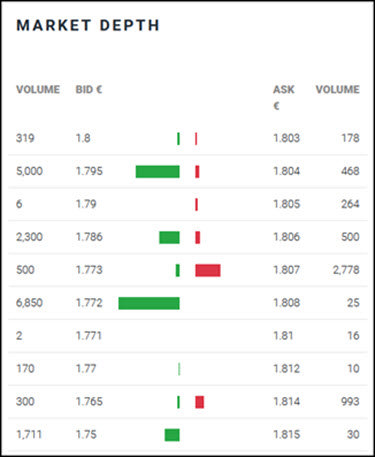The image size is (375, 457).
Task: Select ask price 1.806
Action: [x=287, y=237]
